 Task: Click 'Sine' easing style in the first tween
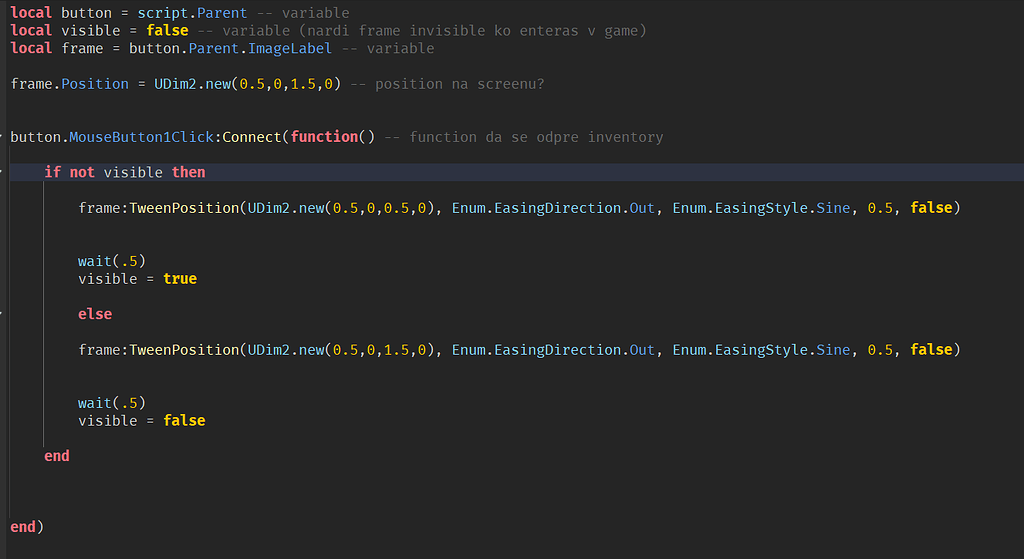833,208
